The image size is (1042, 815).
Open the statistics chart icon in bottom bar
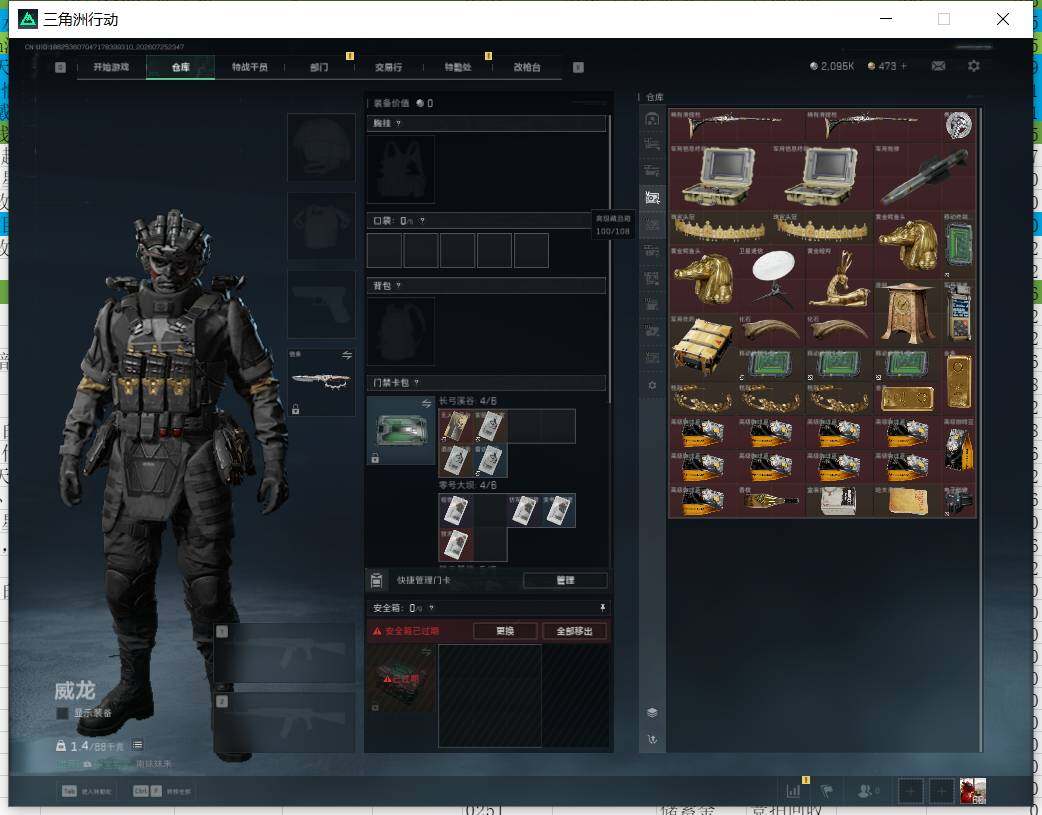coord(793,791)
